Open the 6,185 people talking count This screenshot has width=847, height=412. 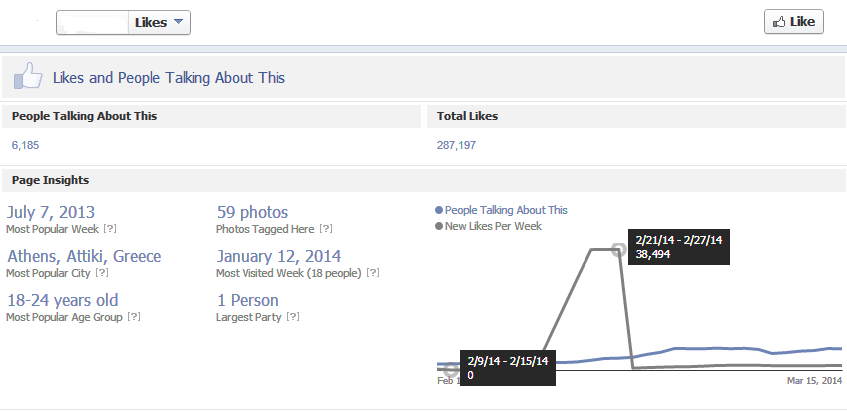click(26, 145)
